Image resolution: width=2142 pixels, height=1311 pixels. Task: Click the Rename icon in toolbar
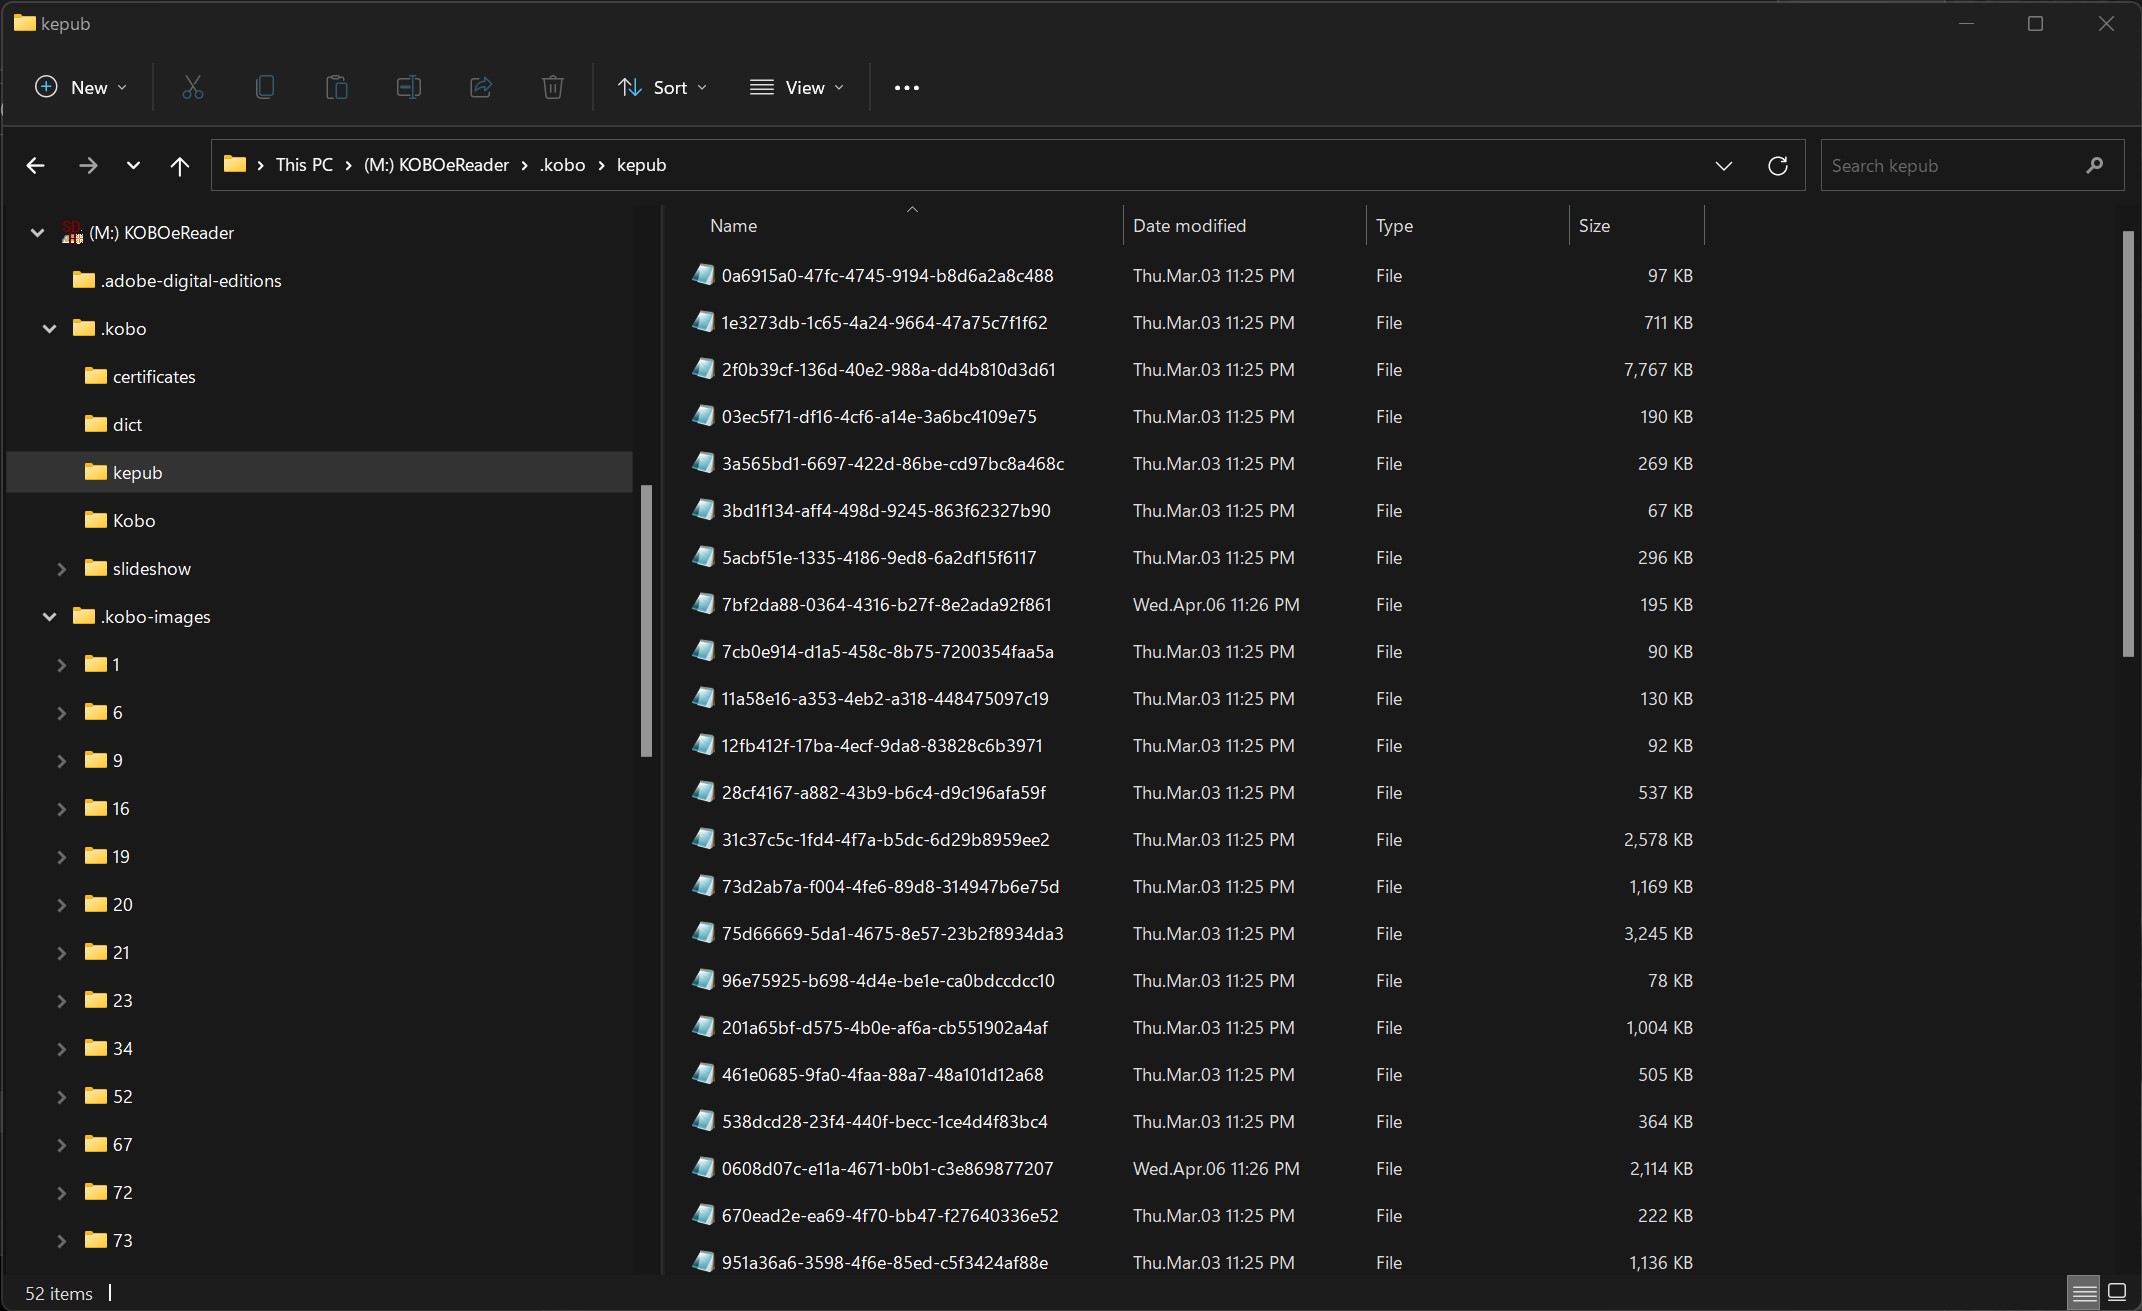409,88
